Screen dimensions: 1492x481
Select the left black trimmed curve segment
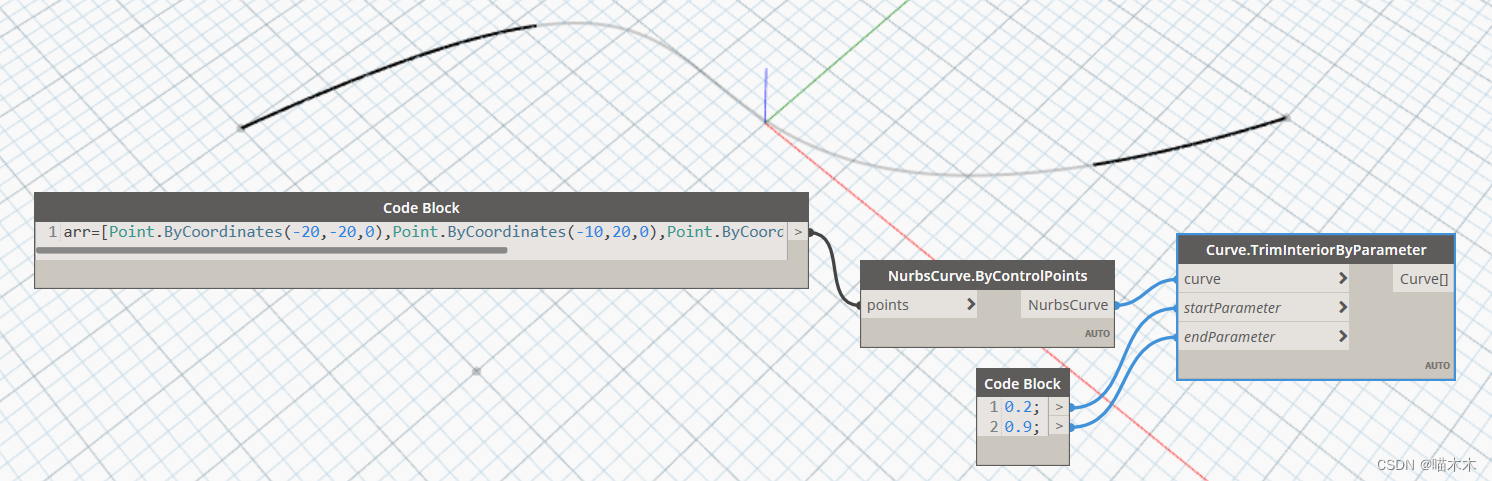click(385, 68)
